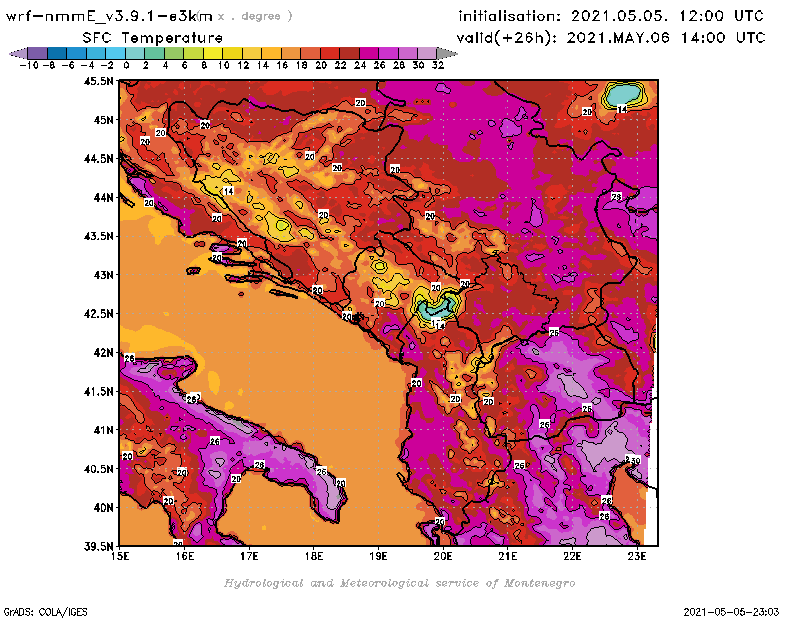Click the 18E longitude label
Image resolution: width=800 pixels, height=618 pixels.
pyautogui.click(x=314, y=556)
